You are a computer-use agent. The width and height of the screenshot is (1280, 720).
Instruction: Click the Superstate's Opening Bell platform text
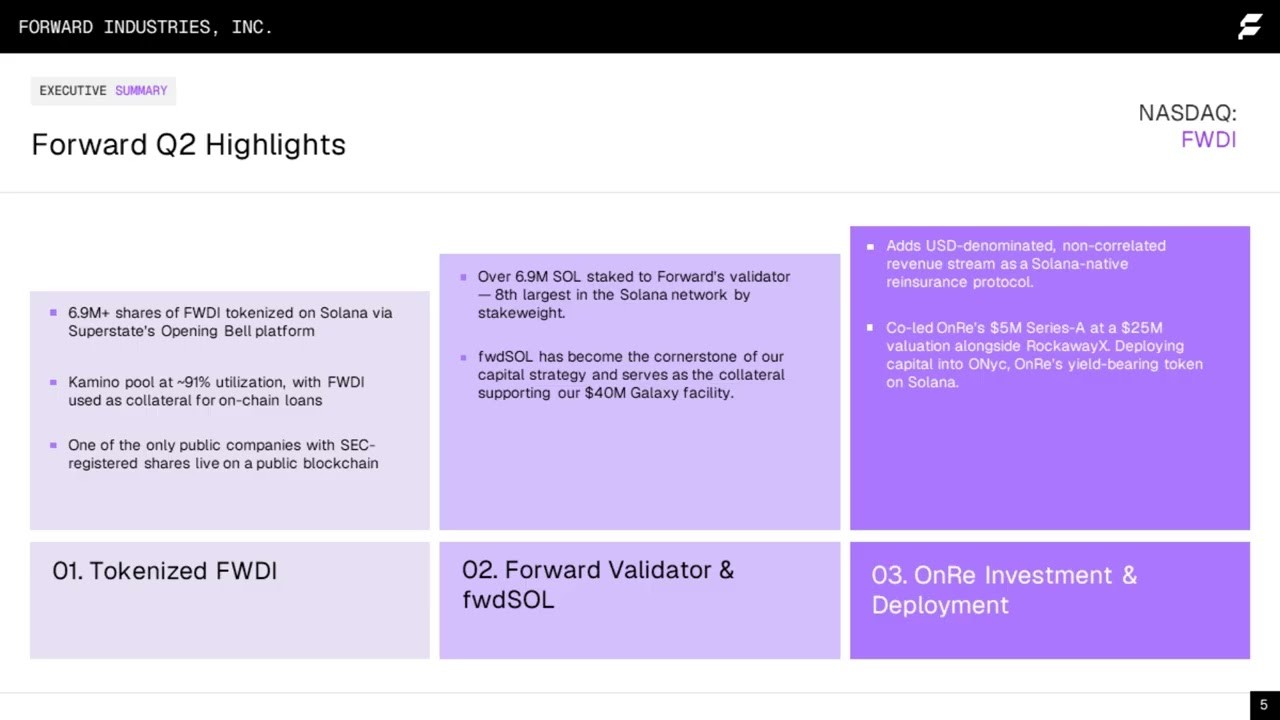point(191,331)
